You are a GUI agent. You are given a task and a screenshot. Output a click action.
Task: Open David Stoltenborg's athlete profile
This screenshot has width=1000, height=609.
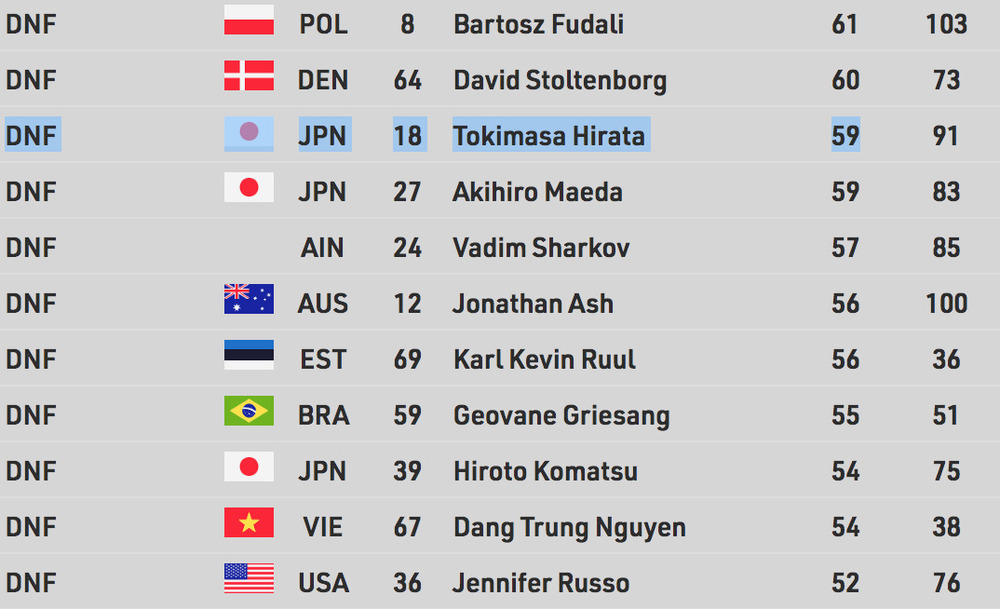pos(559,80)
